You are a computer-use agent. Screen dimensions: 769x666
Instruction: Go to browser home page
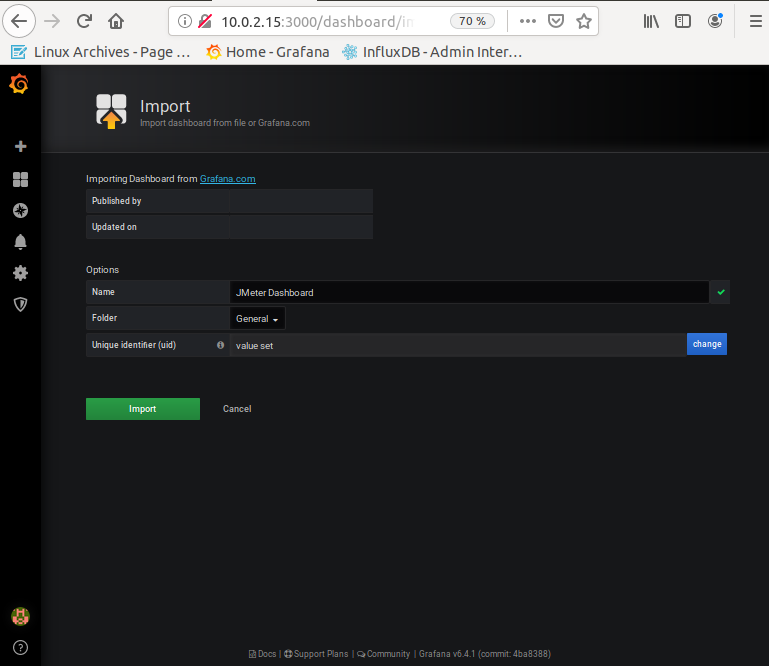[x=116, y=21]
